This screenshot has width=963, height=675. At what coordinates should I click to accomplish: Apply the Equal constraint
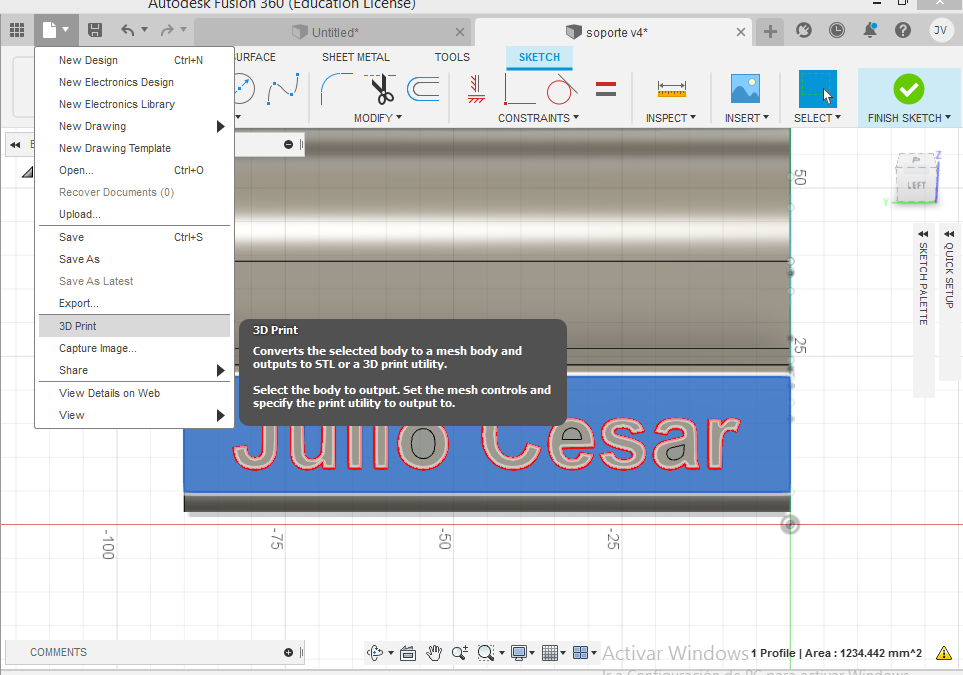(606, 89)
